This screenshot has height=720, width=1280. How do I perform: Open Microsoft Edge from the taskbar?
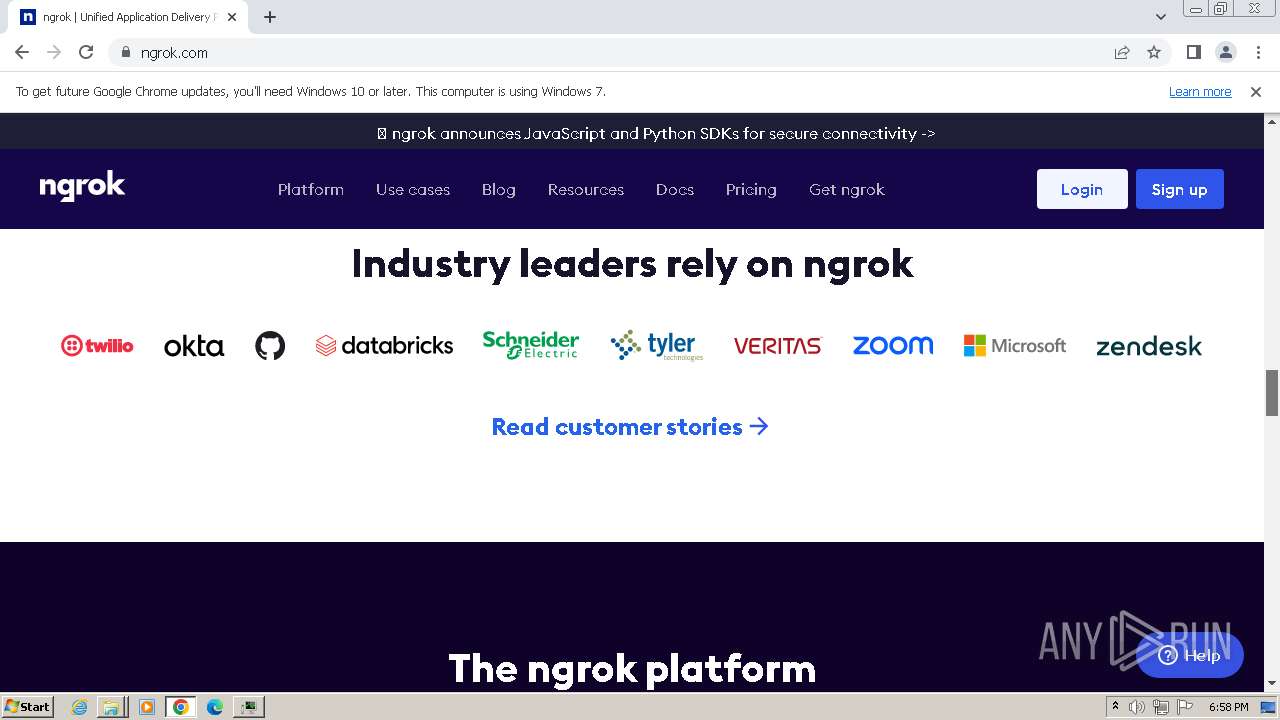coord(215,706)
